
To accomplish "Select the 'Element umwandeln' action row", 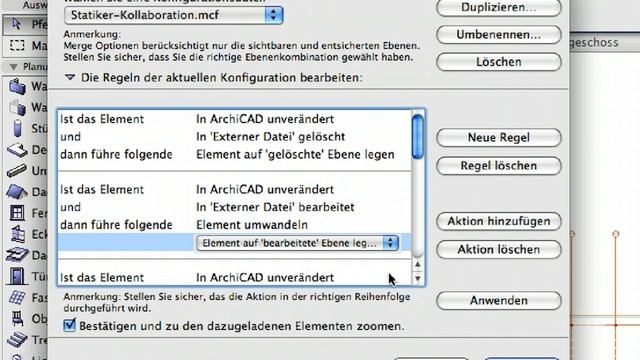I will (252, 225).
